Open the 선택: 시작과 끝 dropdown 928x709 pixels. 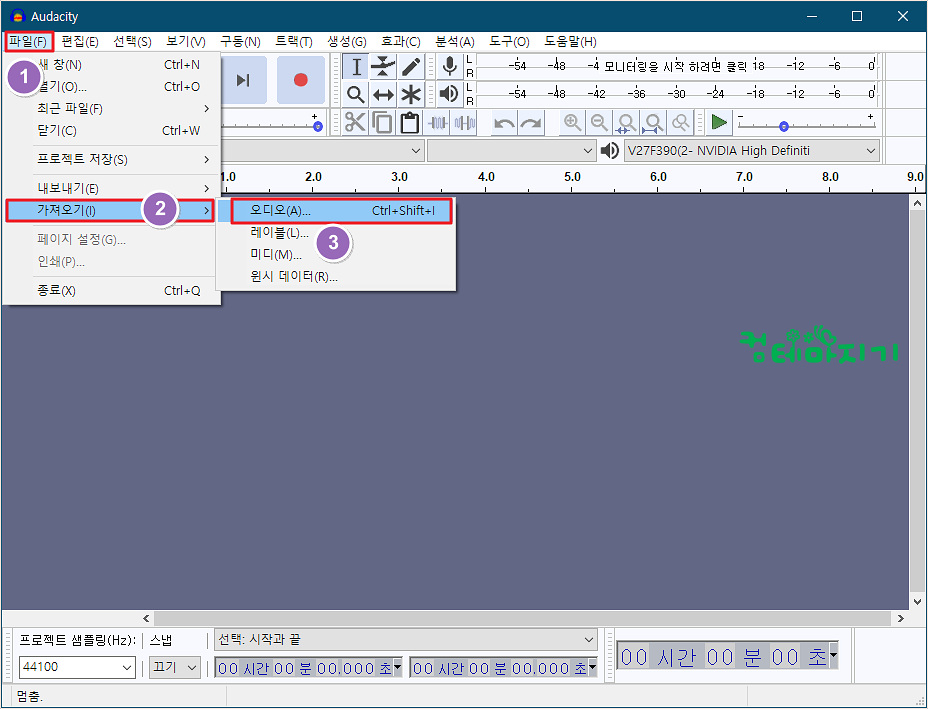tap(405, 640)
